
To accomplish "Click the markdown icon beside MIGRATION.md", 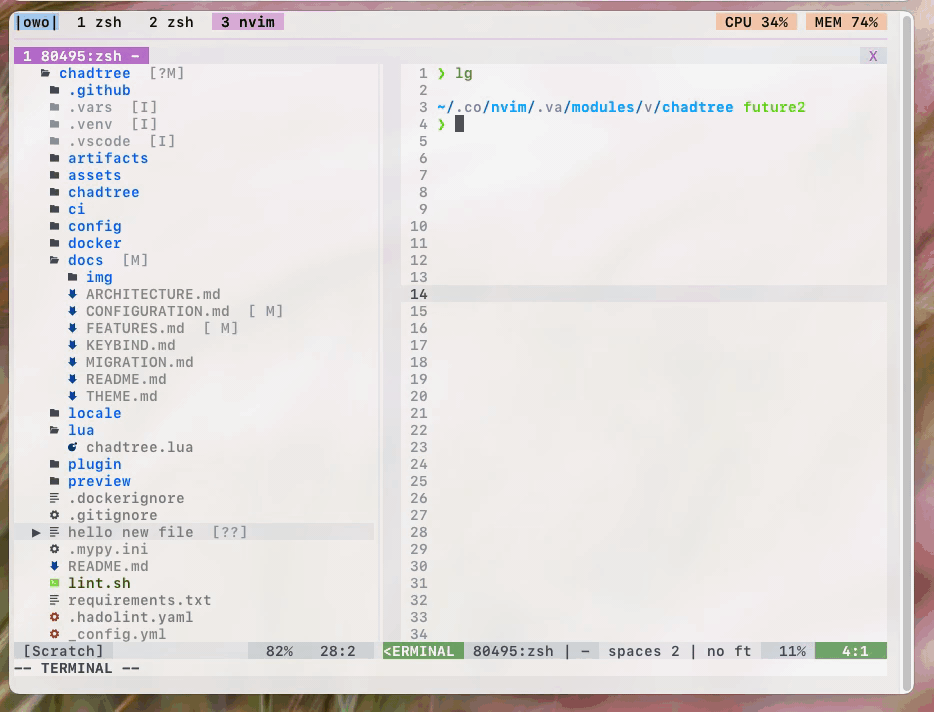I will point(73,362).
